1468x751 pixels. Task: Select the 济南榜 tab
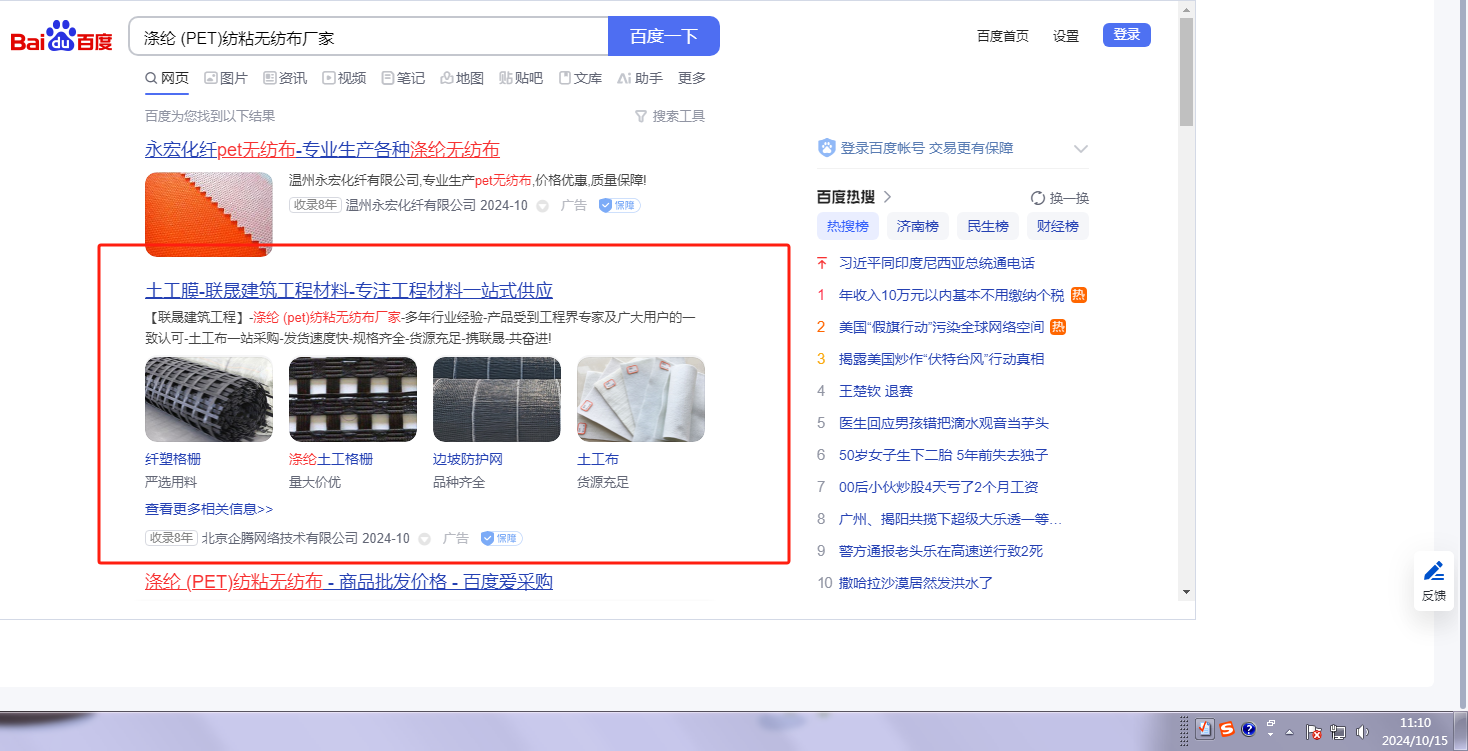[x=918, y=226]
